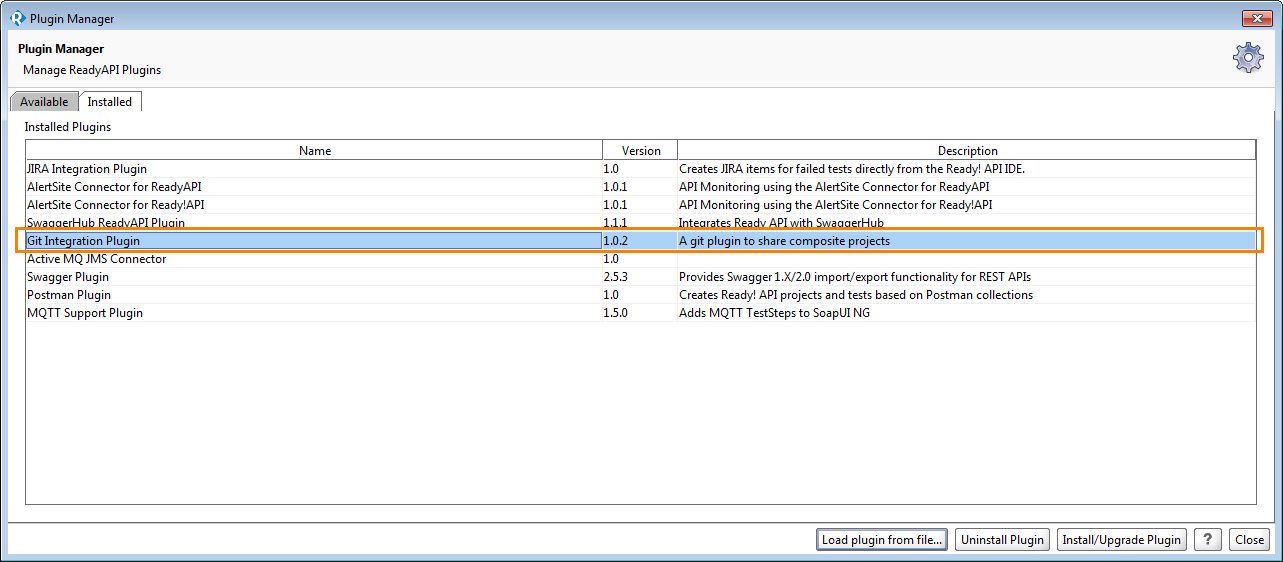Select AlertSite Connector for Ready!API row

click(640, 205)
